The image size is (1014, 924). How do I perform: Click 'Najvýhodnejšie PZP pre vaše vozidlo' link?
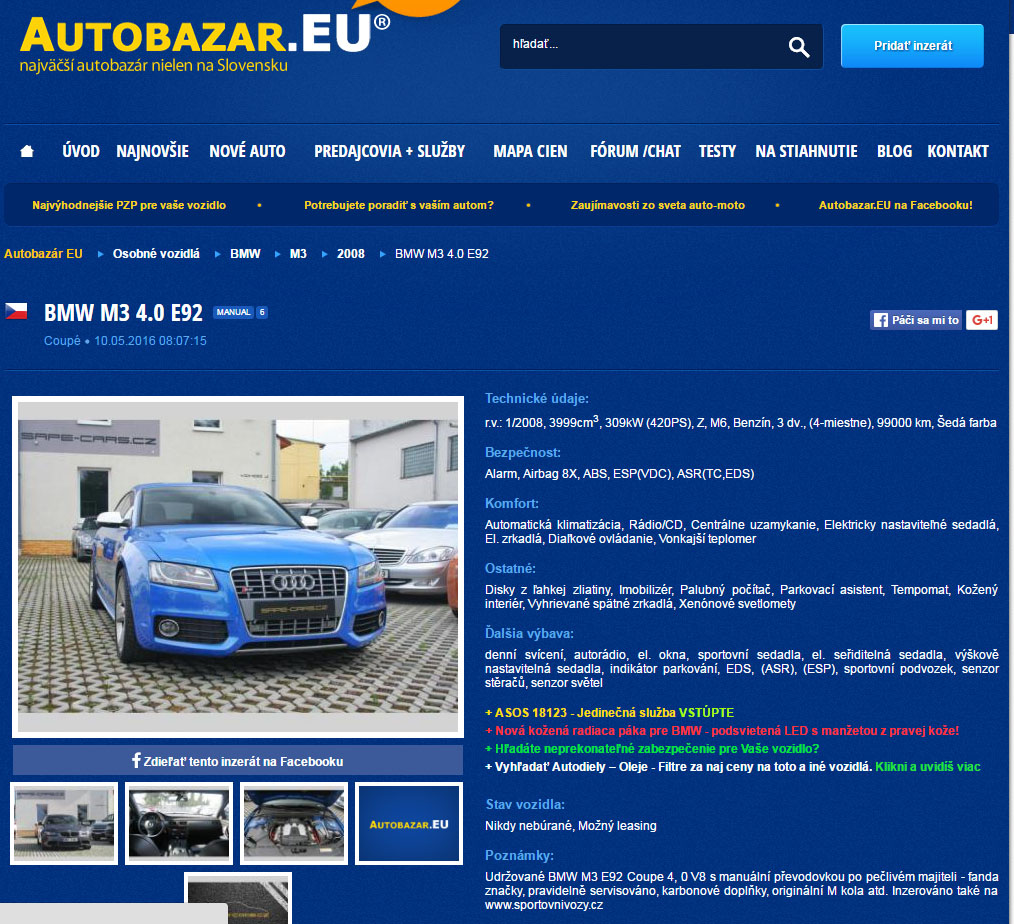(129, 205)
